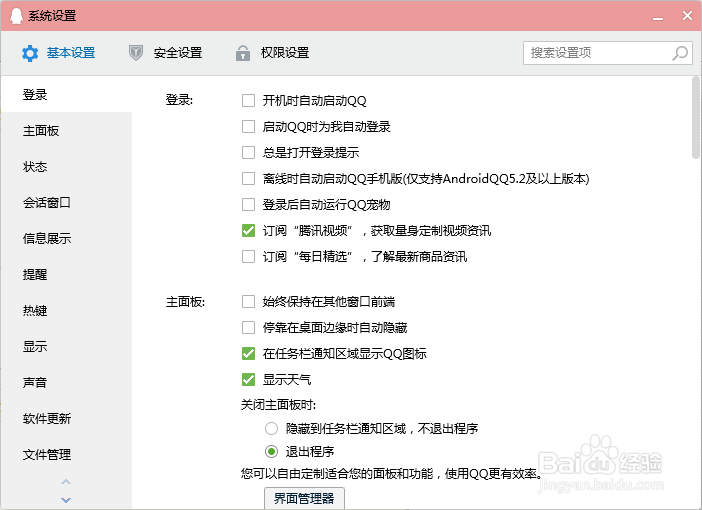Select 状态 in the sidebar
Viewport: 702px width, 510px height.
pos(66,167)
